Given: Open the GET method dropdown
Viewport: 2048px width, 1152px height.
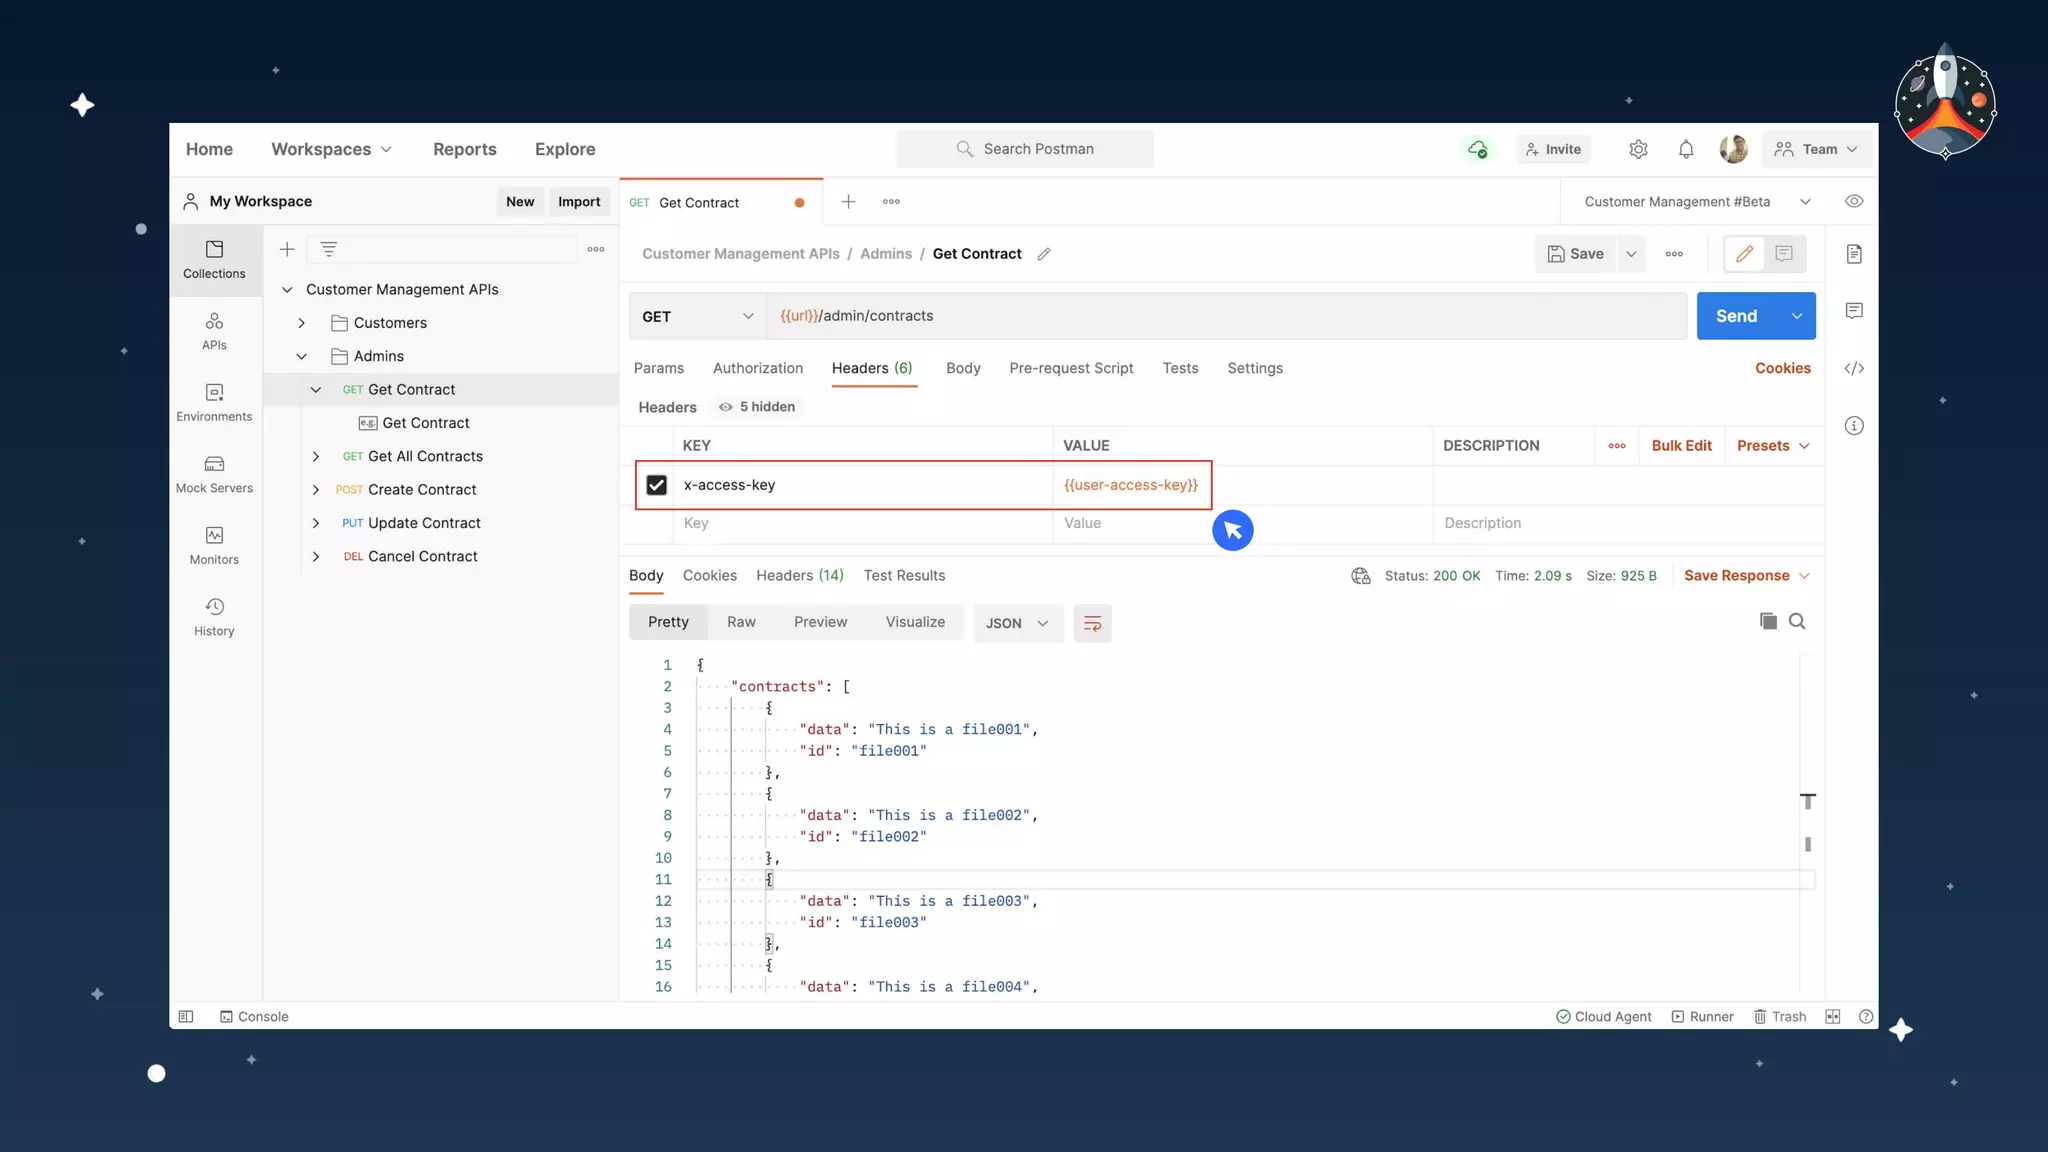Looking at the screenshot, I should pos(697,316).
